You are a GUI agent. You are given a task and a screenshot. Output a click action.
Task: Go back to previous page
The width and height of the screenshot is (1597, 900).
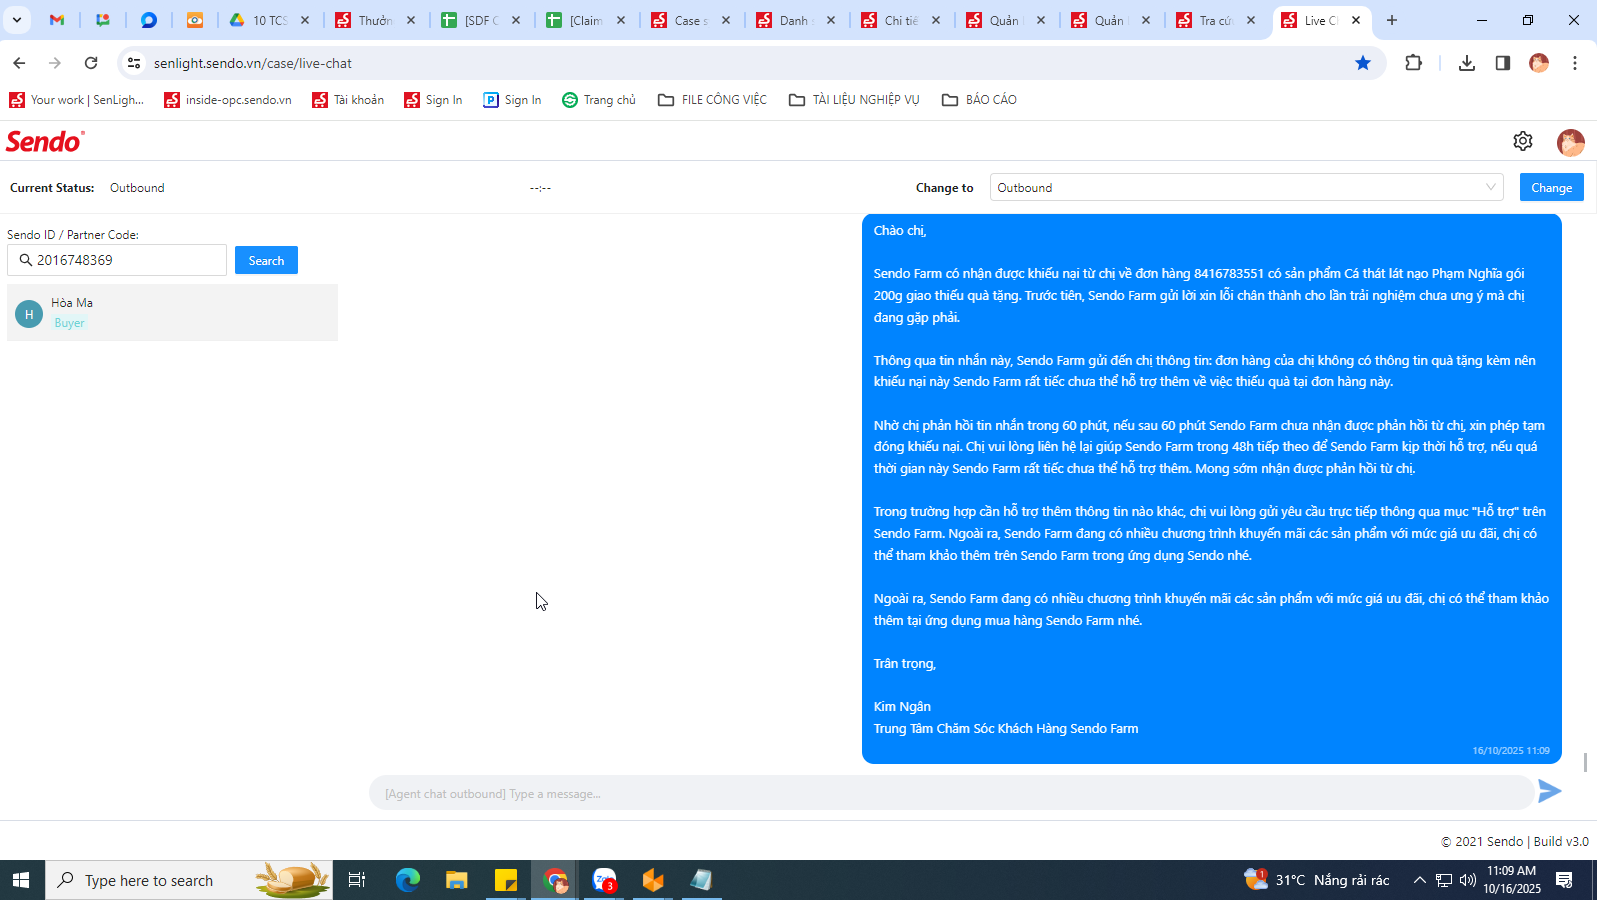point(19,63)
